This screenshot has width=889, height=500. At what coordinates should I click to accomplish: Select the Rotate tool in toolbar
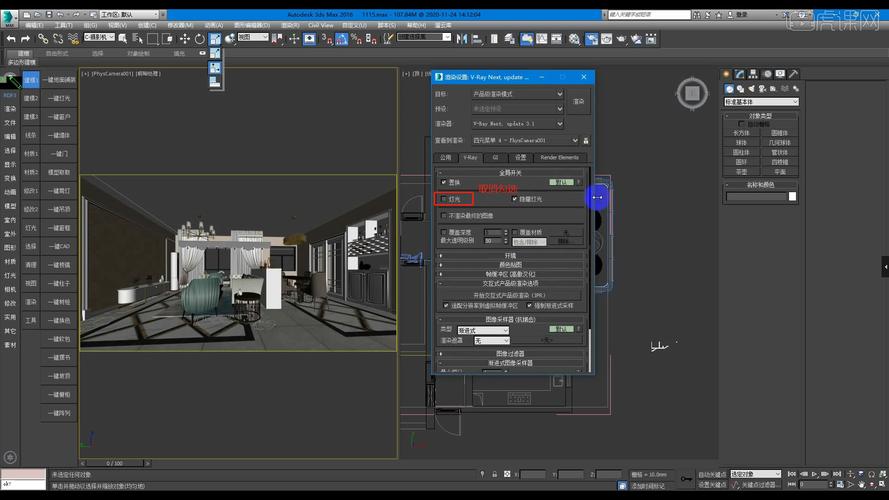coord(201,39)
